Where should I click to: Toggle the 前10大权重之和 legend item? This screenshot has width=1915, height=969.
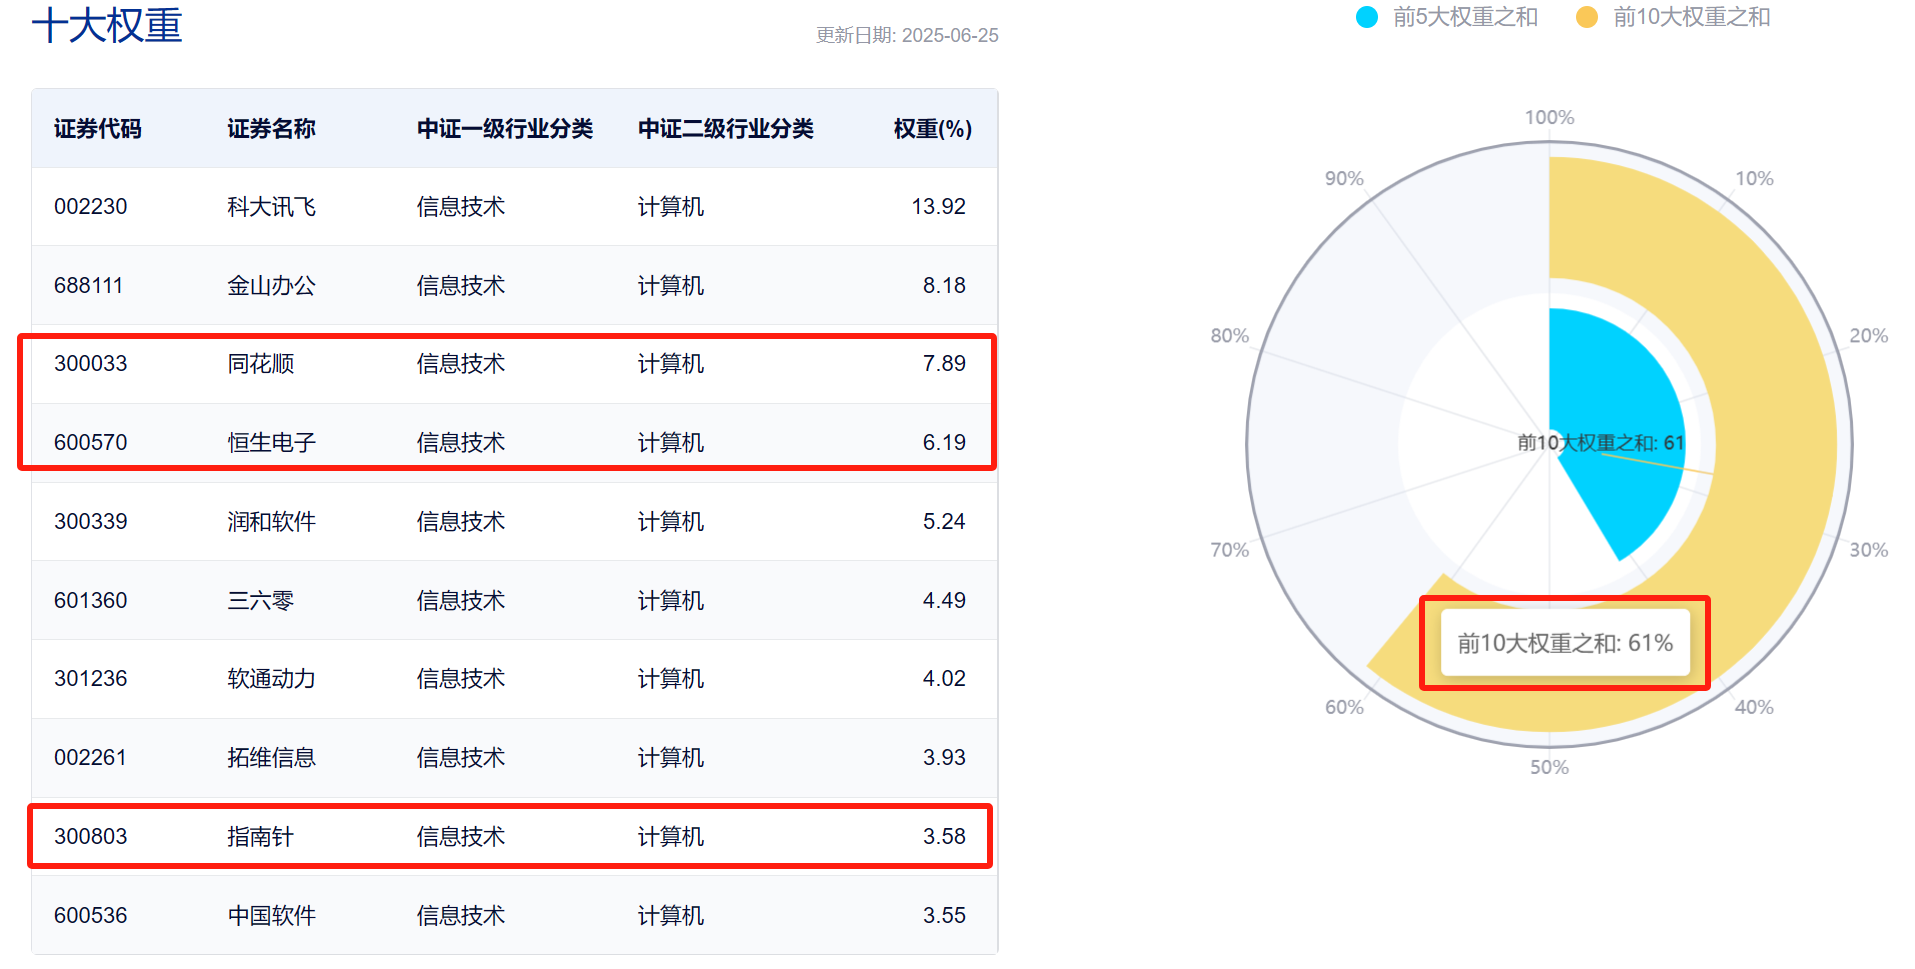tap(1672, 17)
